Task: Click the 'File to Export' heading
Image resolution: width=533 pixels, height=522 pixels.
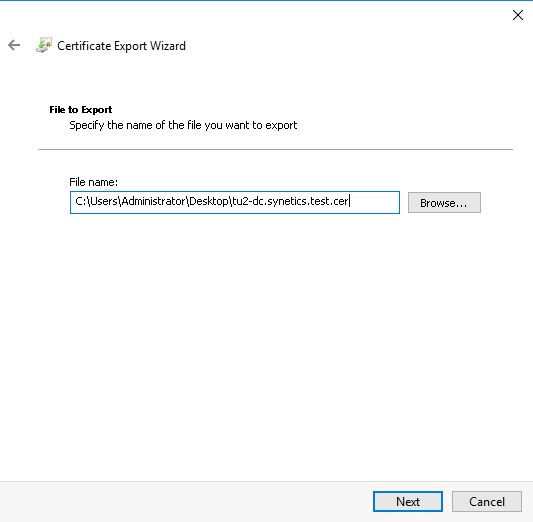Action: (81, 110)
